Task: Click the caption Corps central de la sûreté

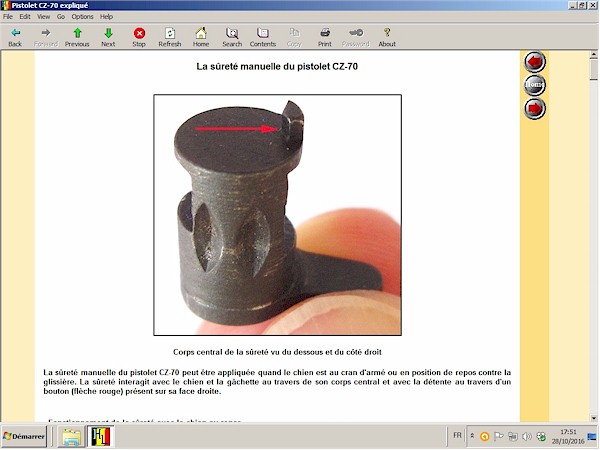Action: pyautogui.click(x=277, y=352)
